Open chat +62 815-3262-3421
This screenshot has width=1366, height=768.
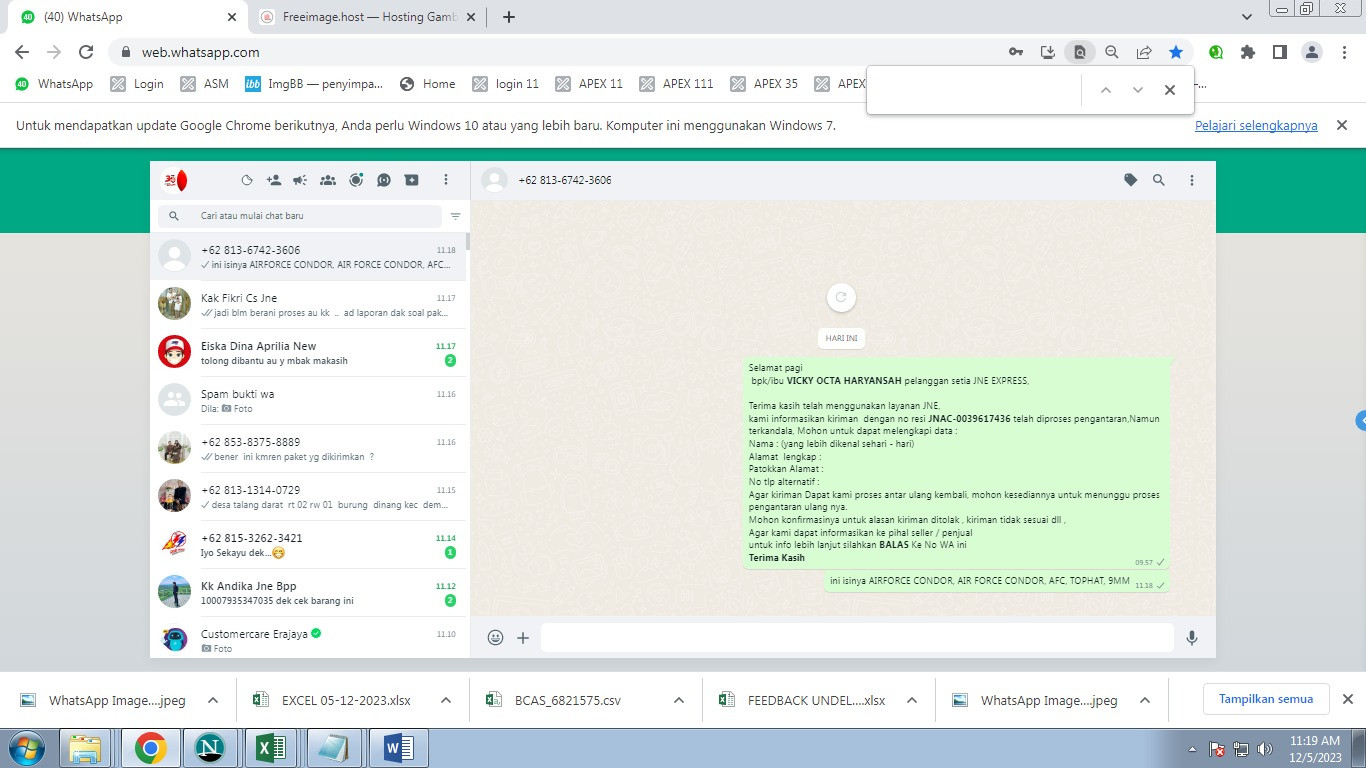(x=309, y=545)
